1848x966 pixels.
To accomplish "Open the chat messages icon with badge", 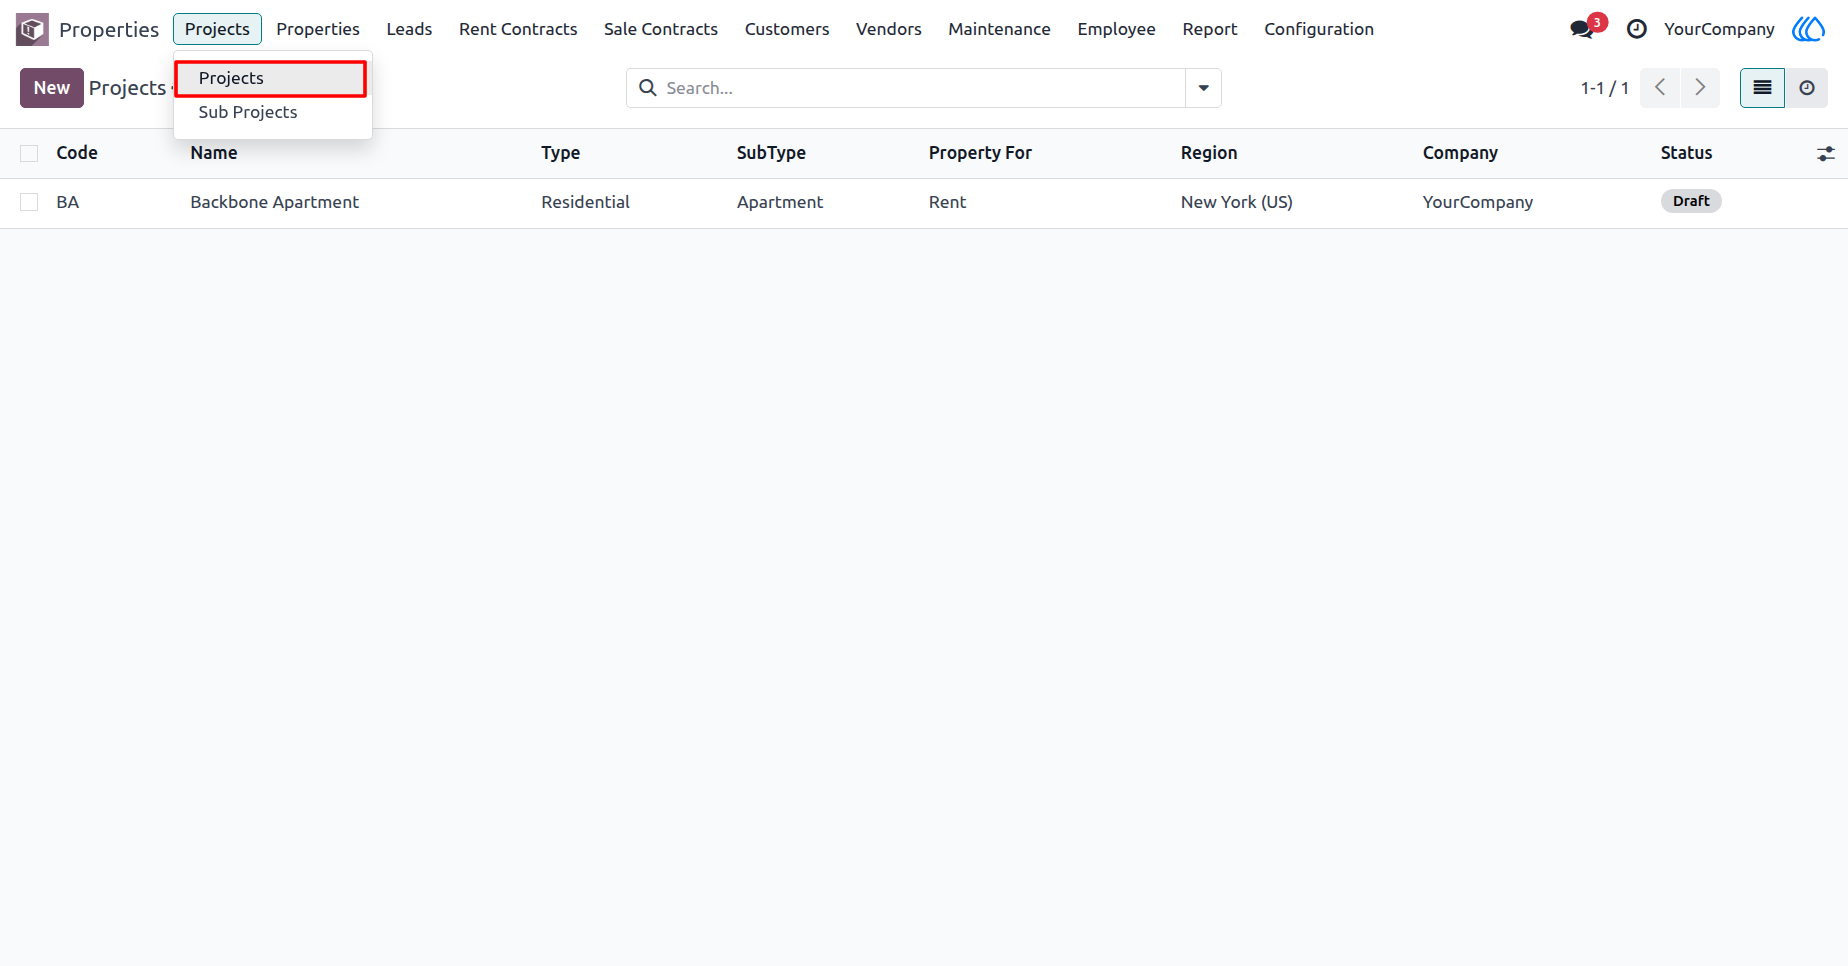I will point(1587,27).
